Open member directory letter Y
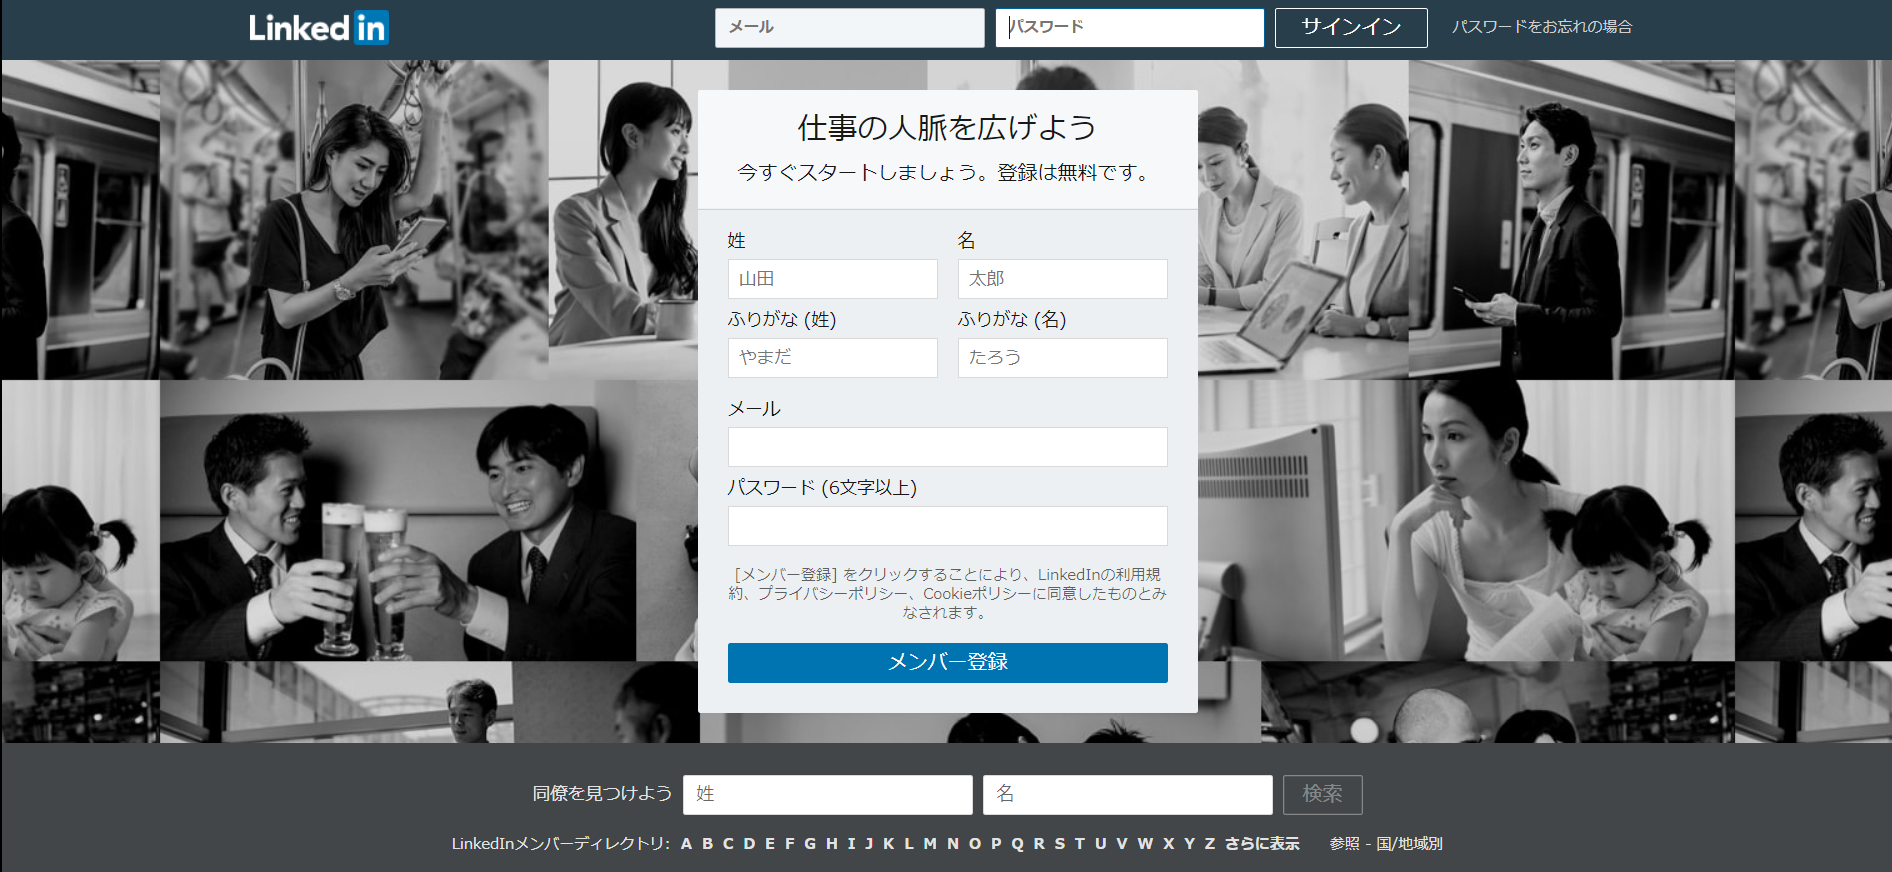This screenshot has width=1892, height=872. pos(1189,844)
